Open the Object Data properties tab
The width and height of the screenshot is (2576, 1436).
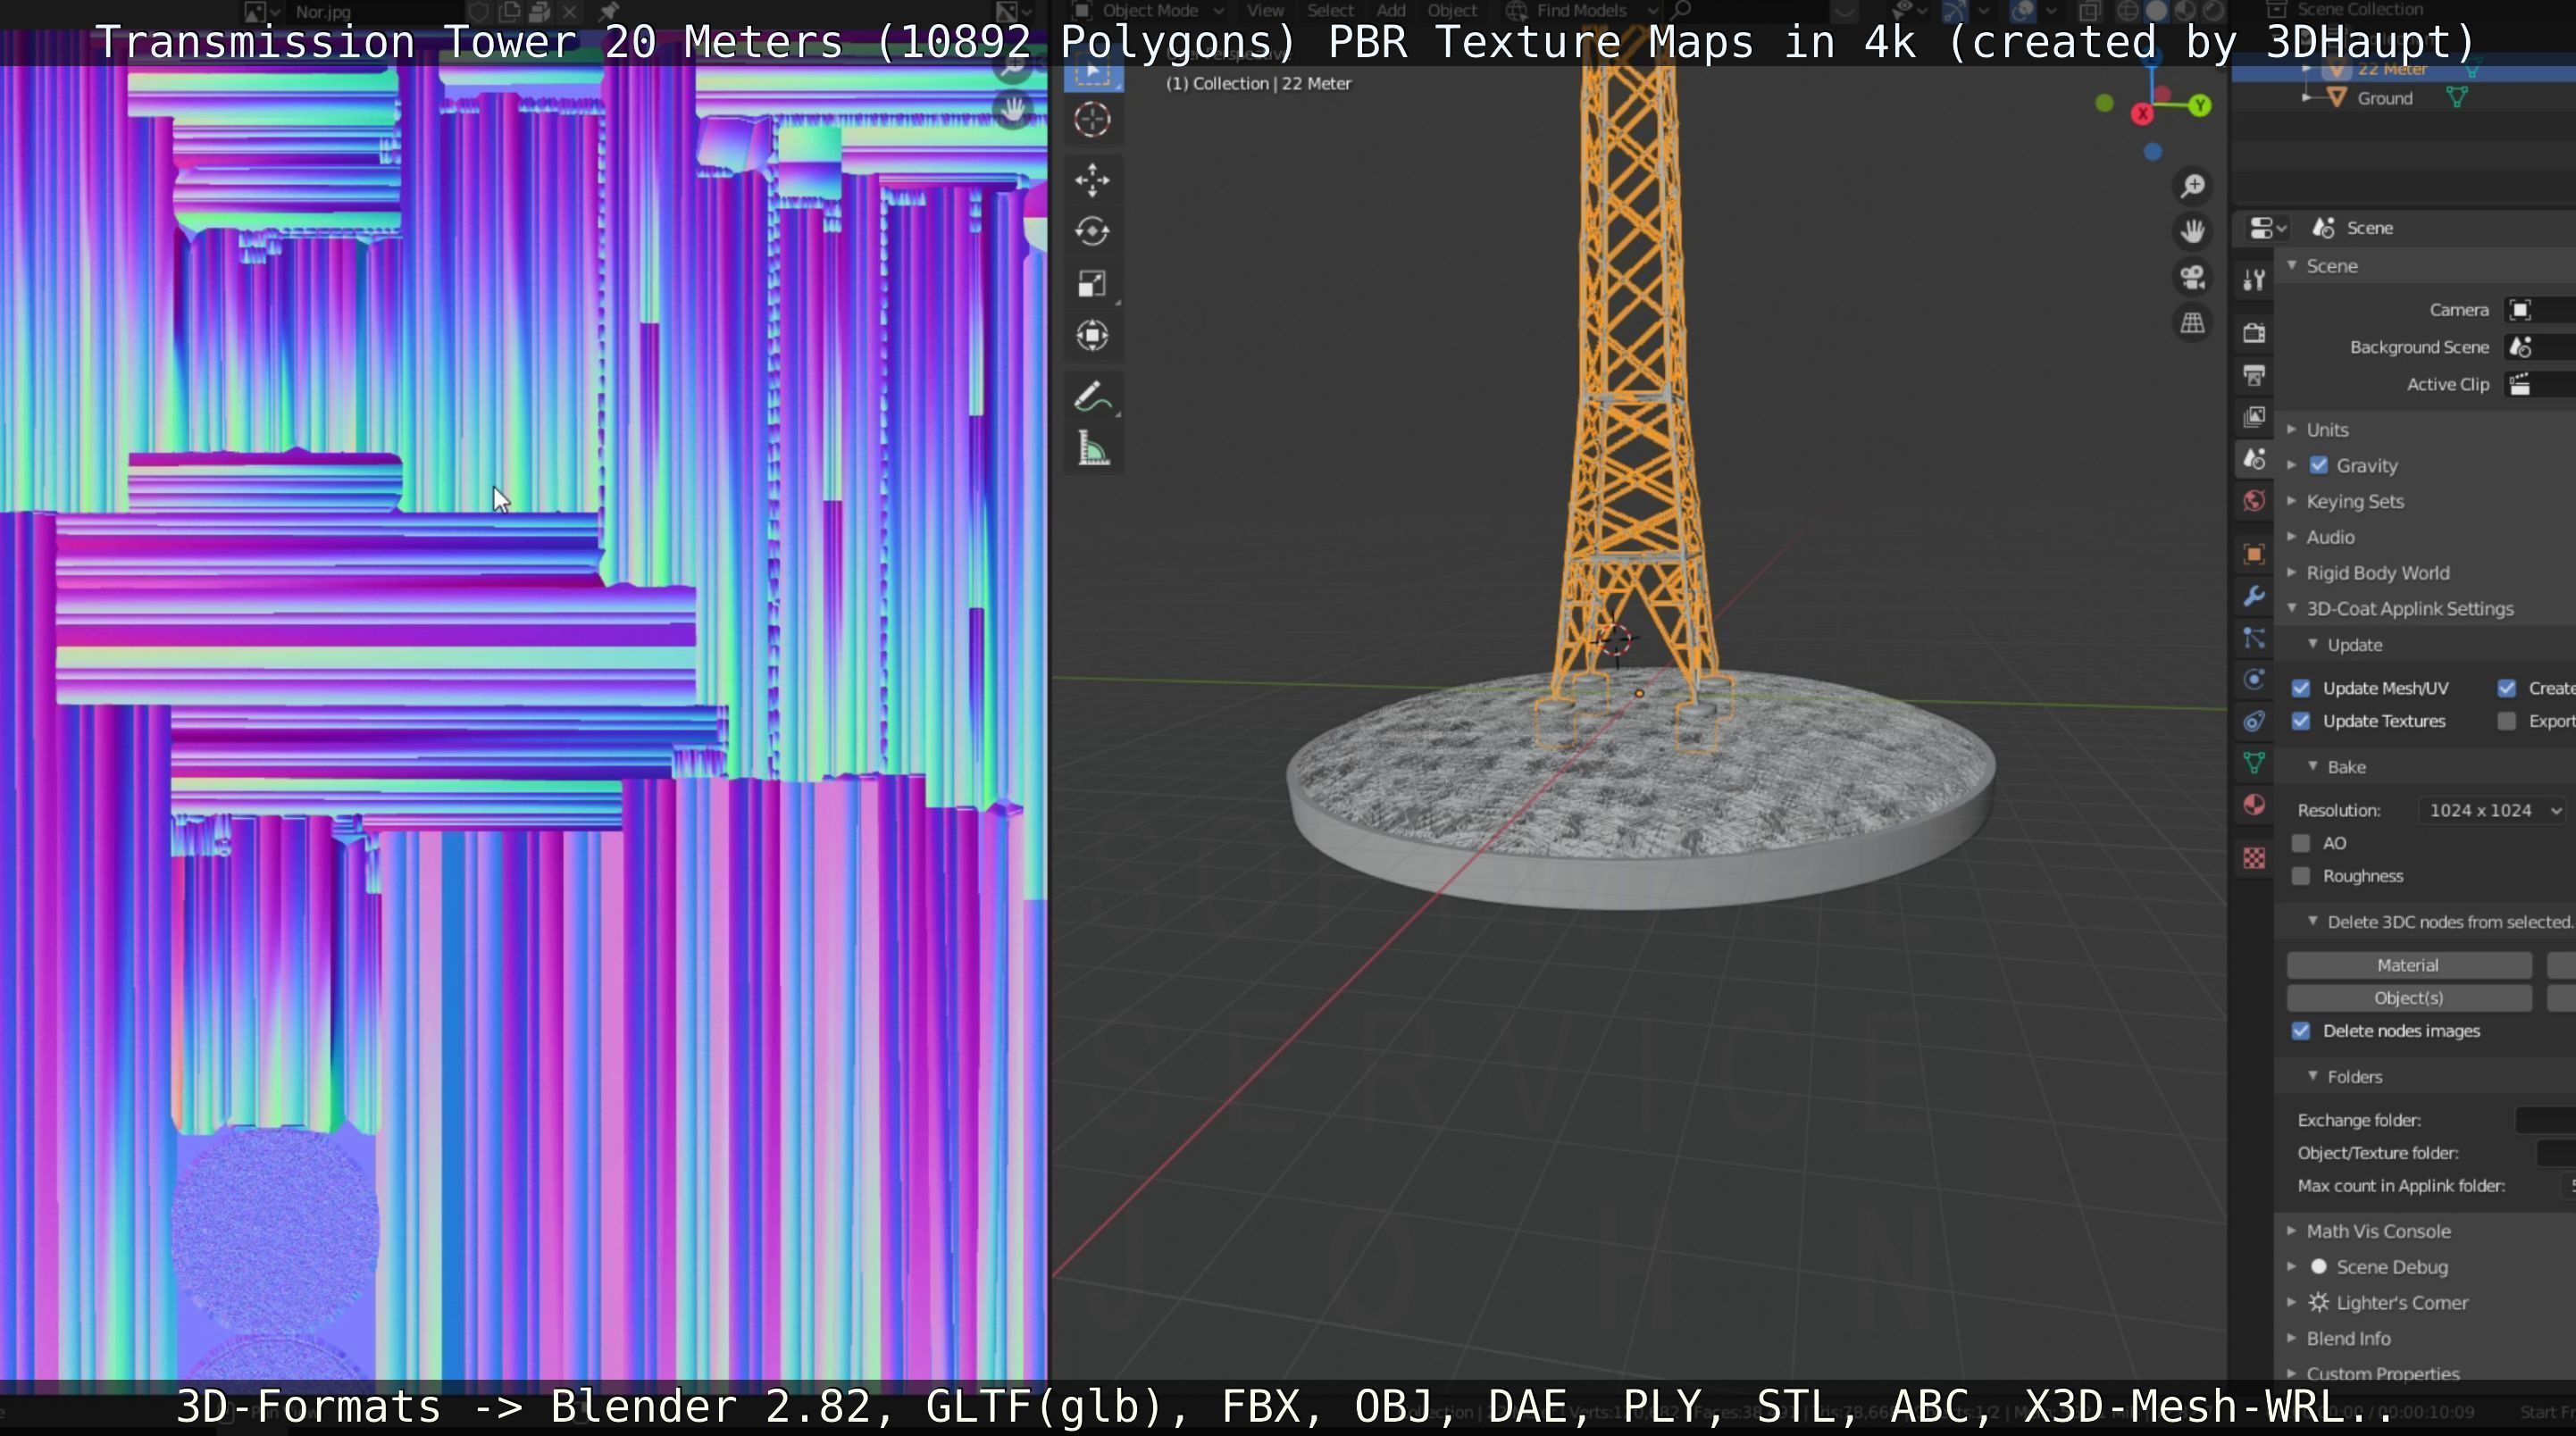coord(2254,763)
